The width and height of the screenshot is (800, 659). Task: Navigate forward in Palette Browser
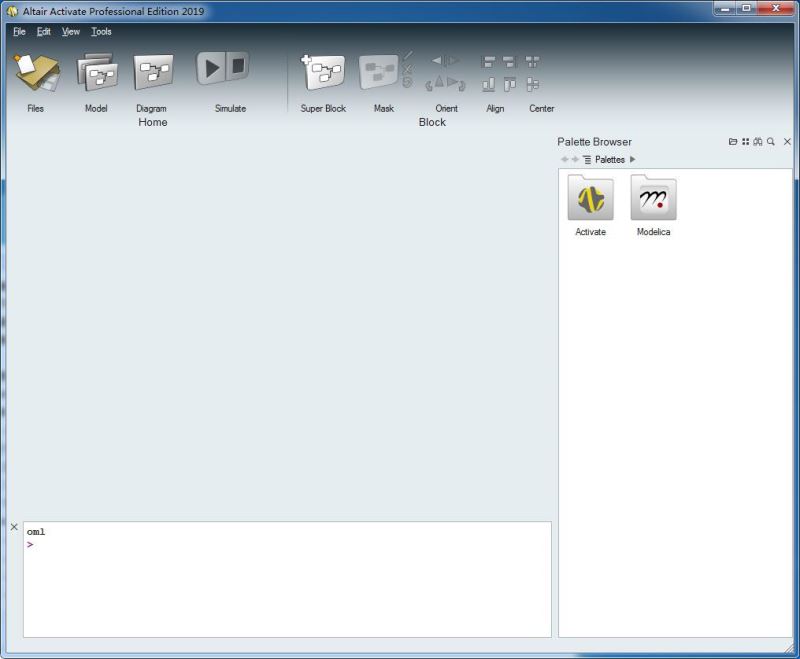575,159
